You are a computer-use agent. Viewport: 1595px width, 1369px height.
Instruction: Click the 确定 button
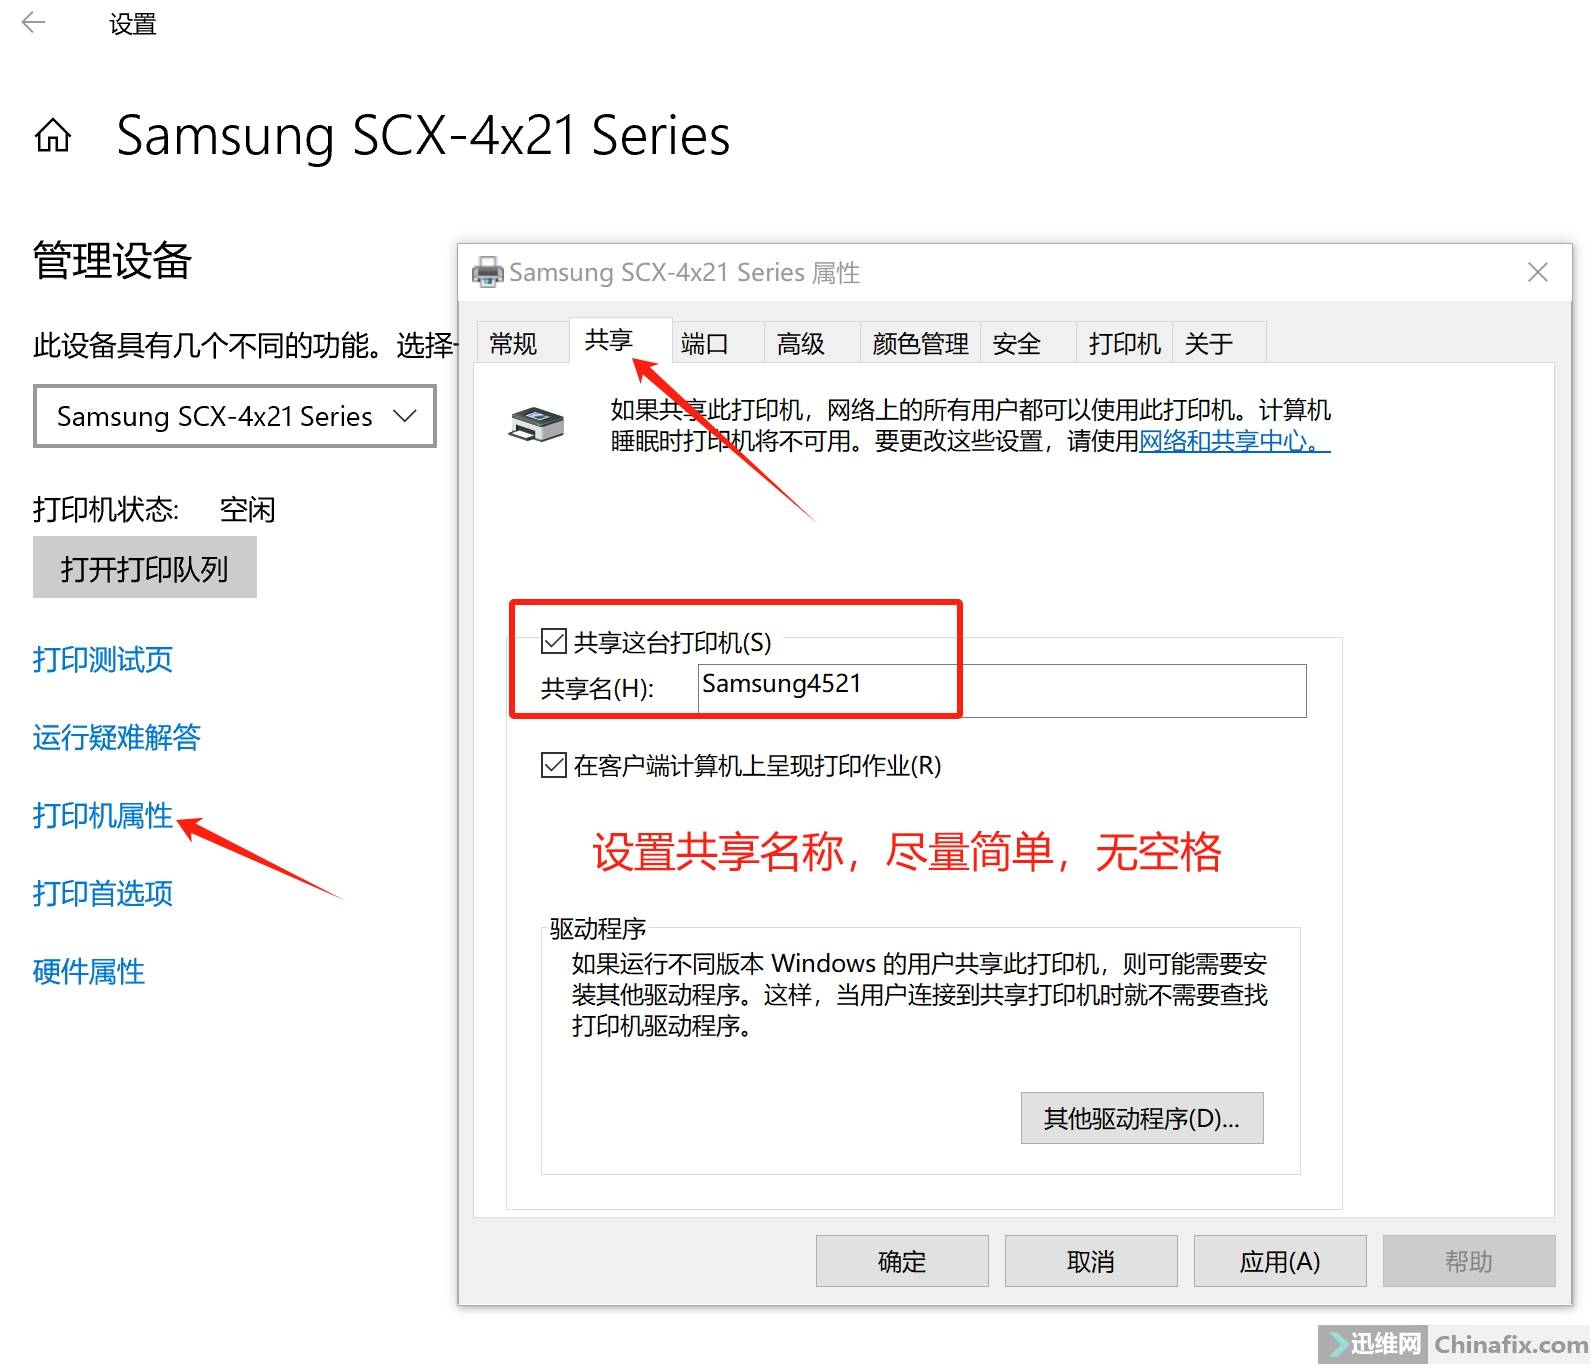pyautogui.click(x=902, y=1261)
